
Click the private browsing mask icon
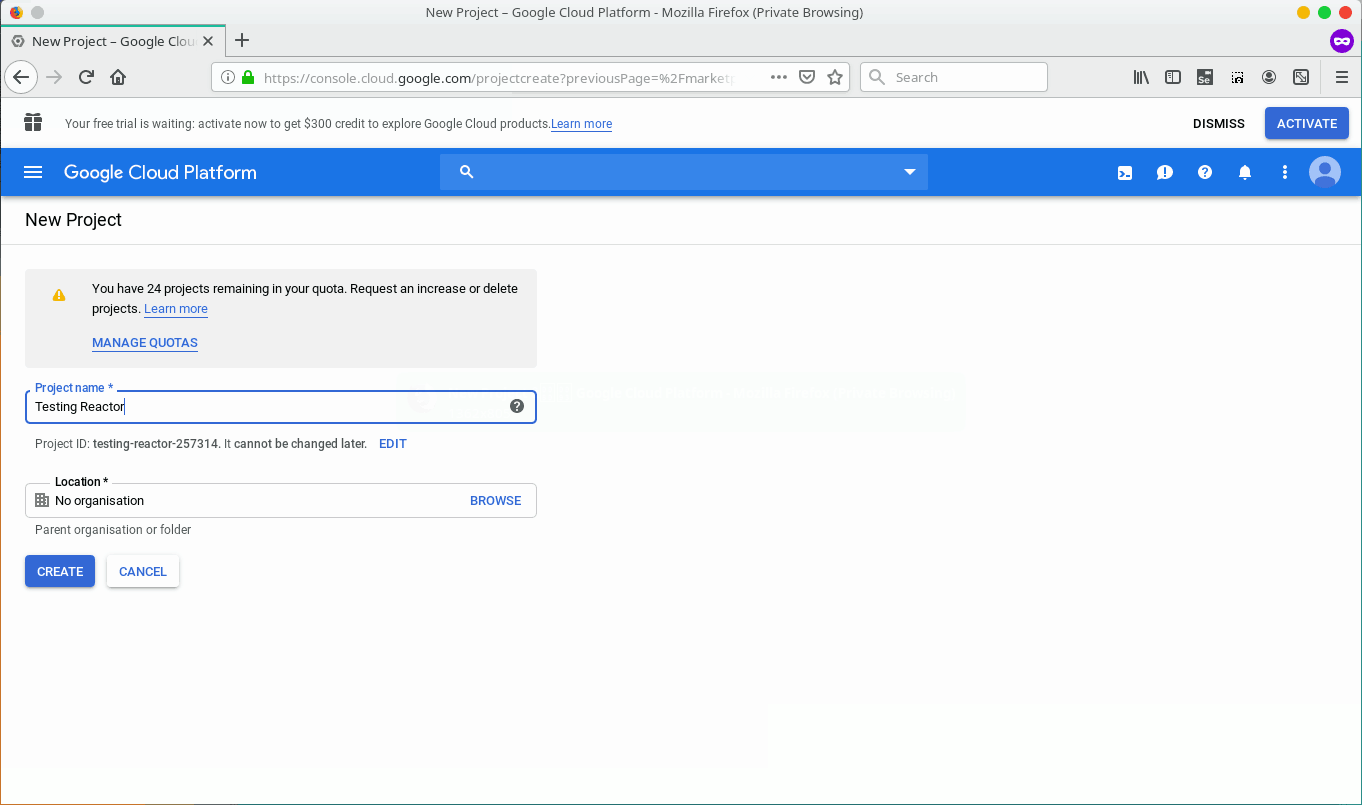coord(1341,41)
